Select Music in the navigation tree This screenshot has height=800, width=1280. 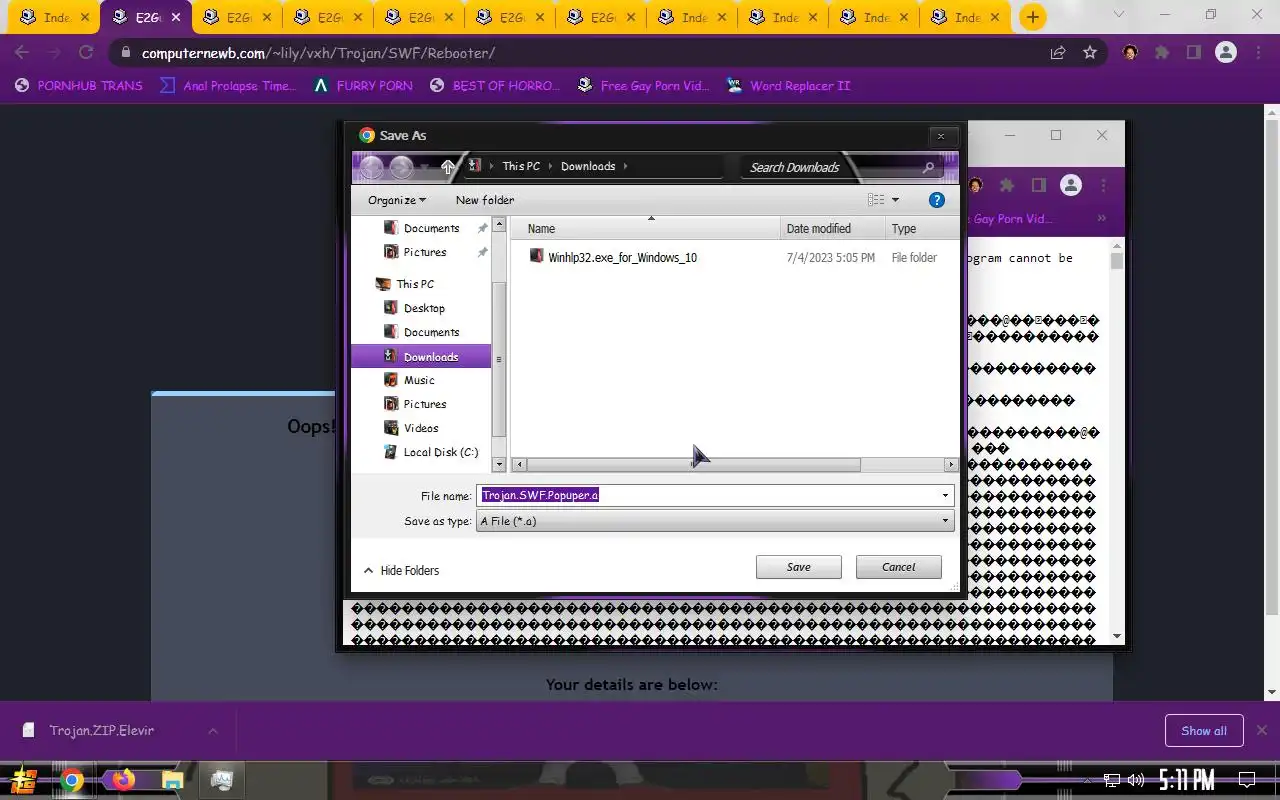(x=419, y=380)
